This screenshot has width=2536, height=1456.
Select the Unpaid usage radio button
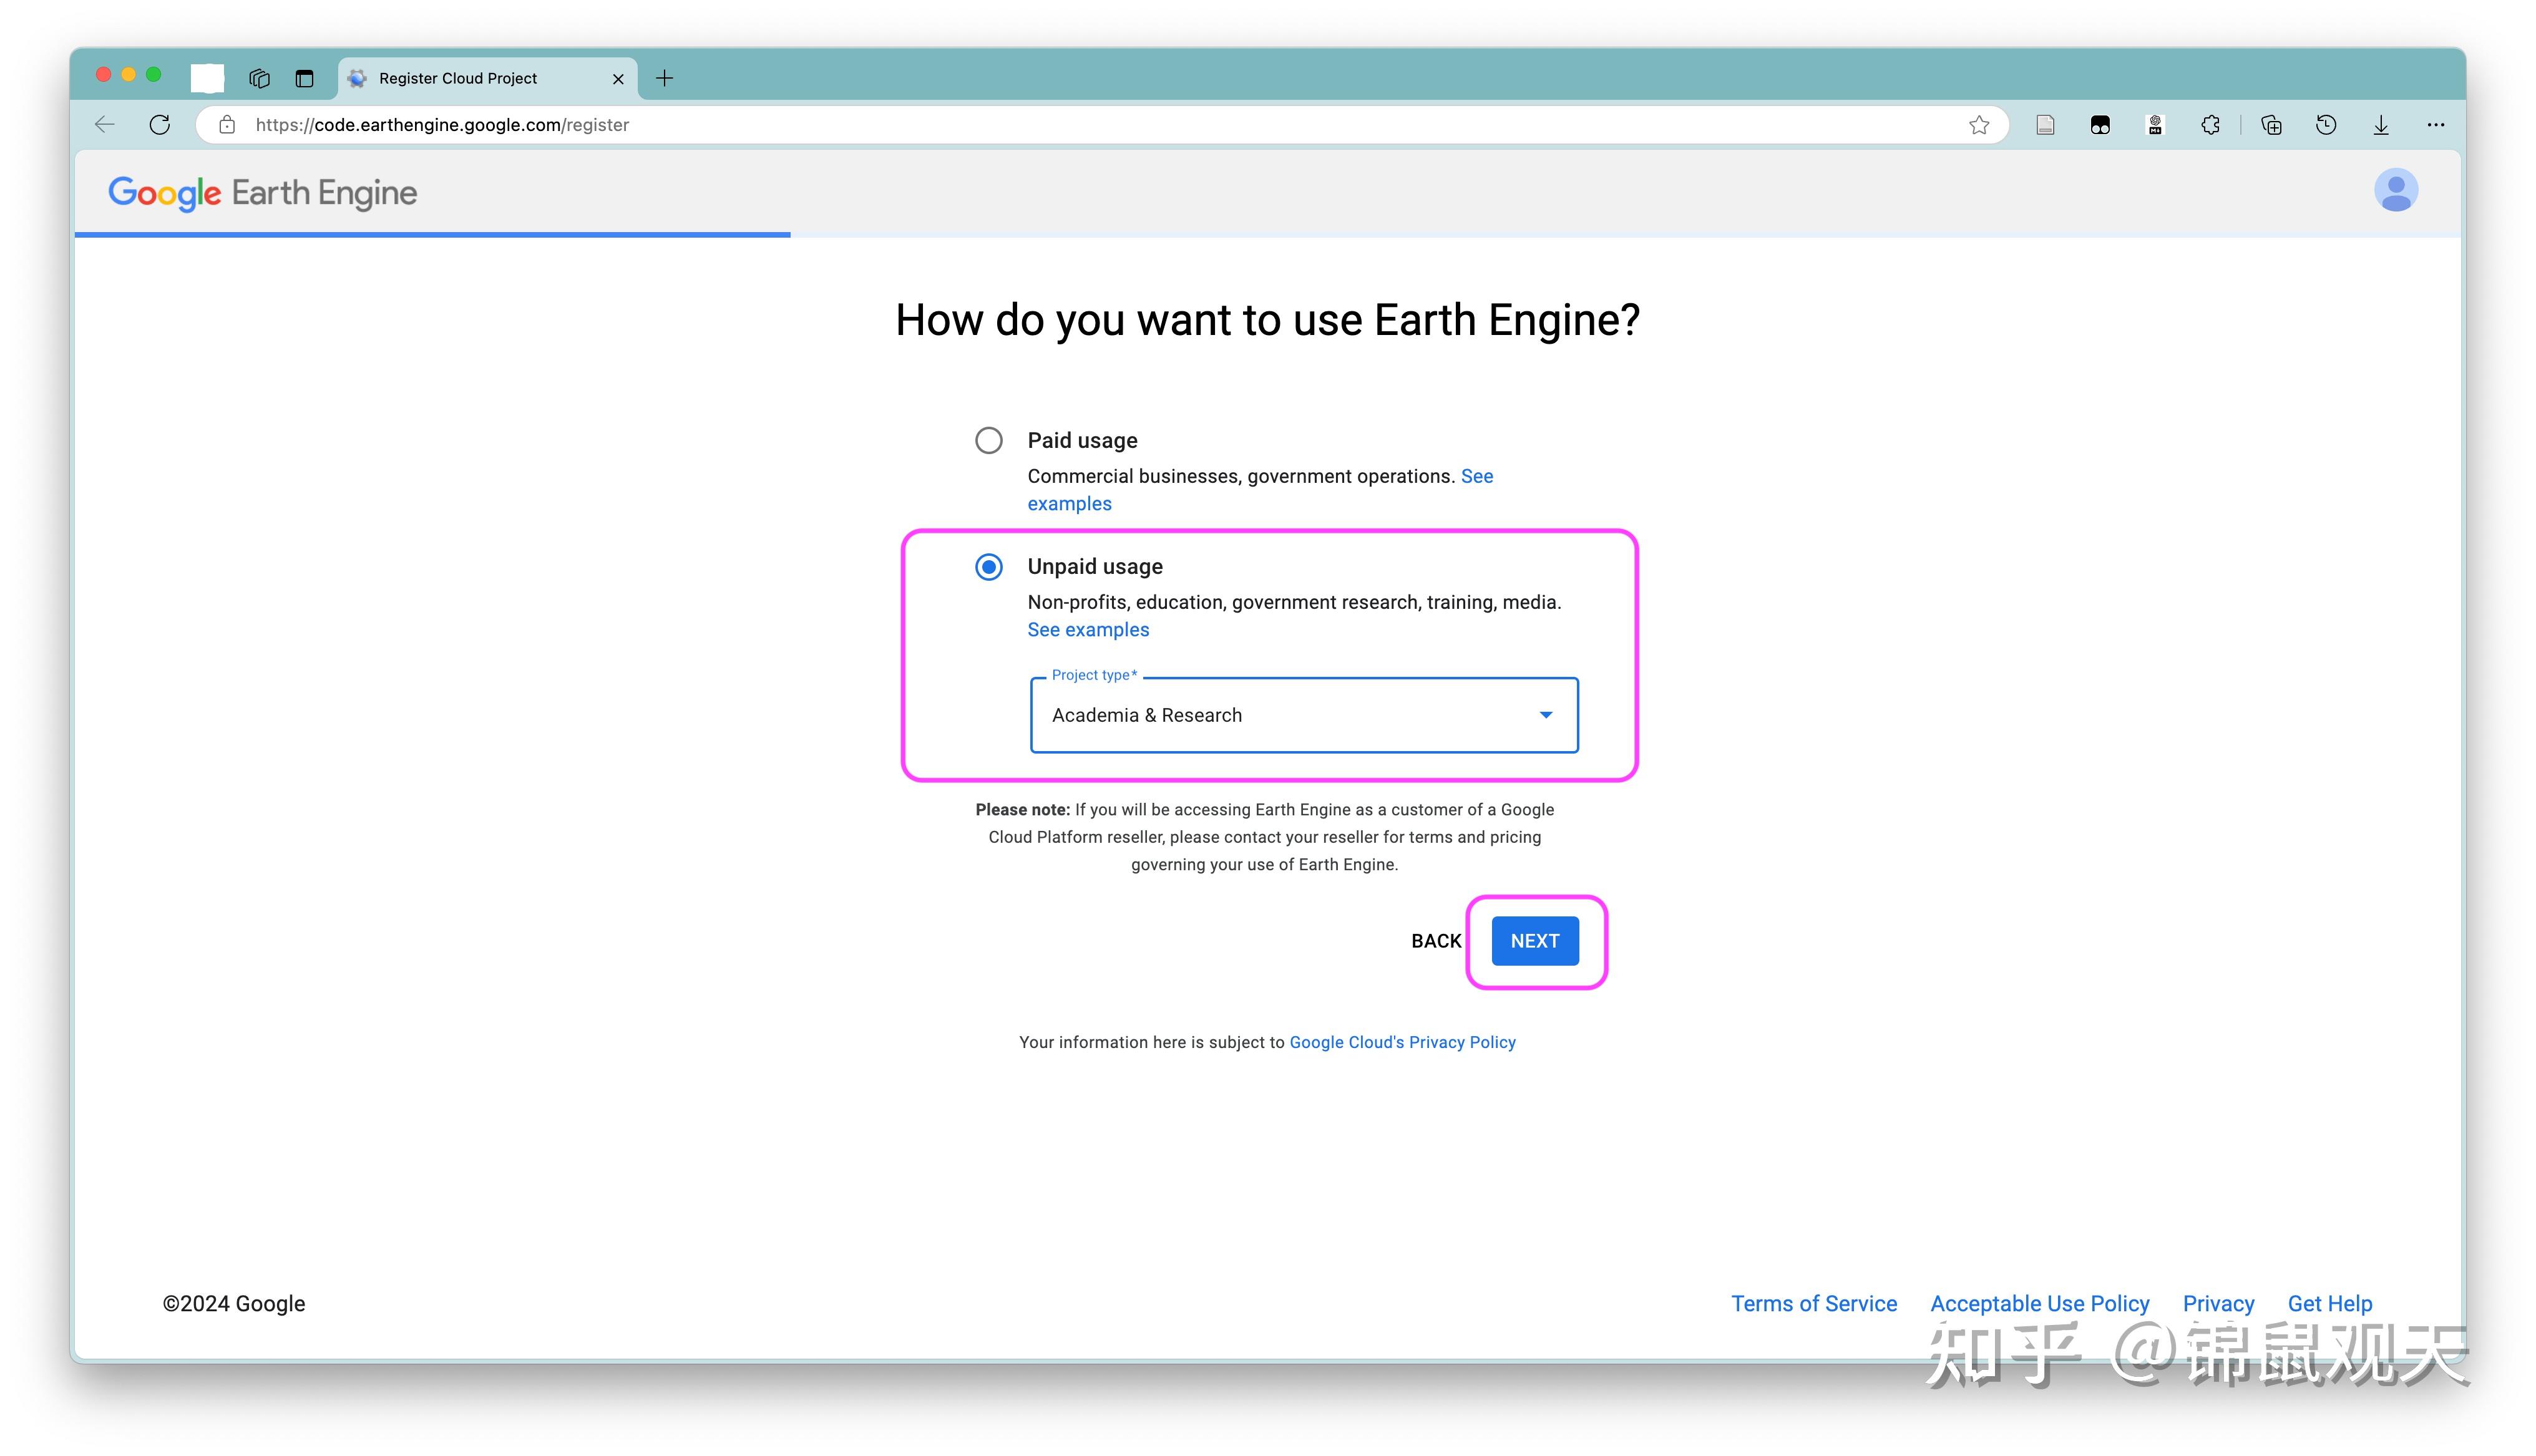(x=988, y=567)
